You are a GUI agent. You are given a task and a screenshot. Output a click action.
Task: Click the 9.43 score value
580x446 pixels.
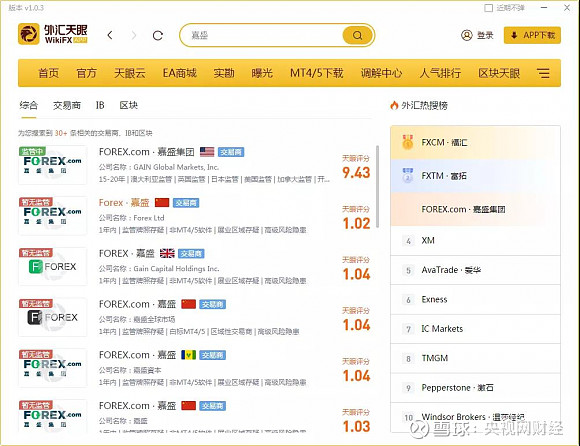[356, 173]
